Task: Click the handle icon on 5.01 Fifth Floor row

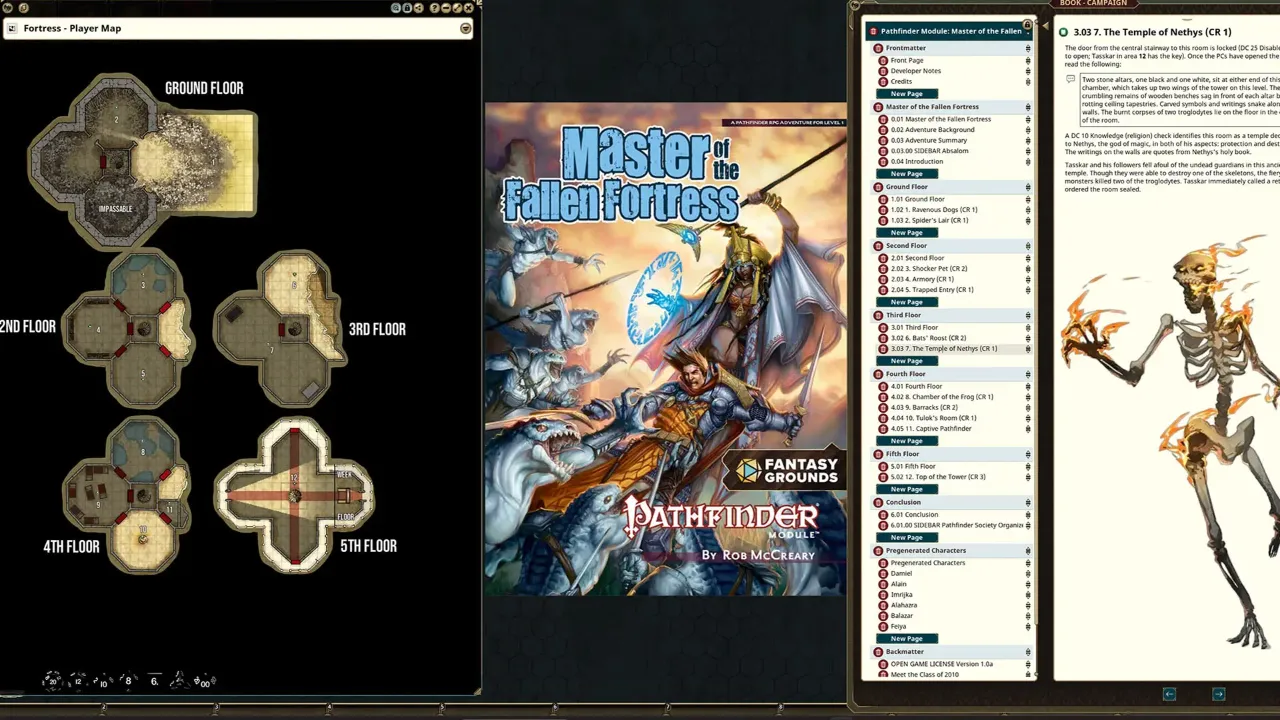Action: [x=1028, y=467]
